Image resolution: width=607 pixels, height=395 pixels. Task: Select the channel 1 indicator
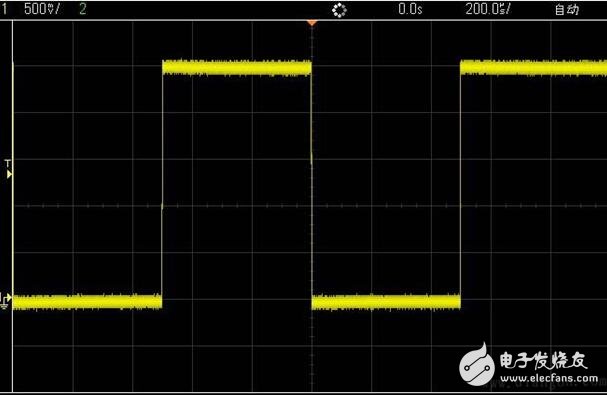(x=4, y=9)
